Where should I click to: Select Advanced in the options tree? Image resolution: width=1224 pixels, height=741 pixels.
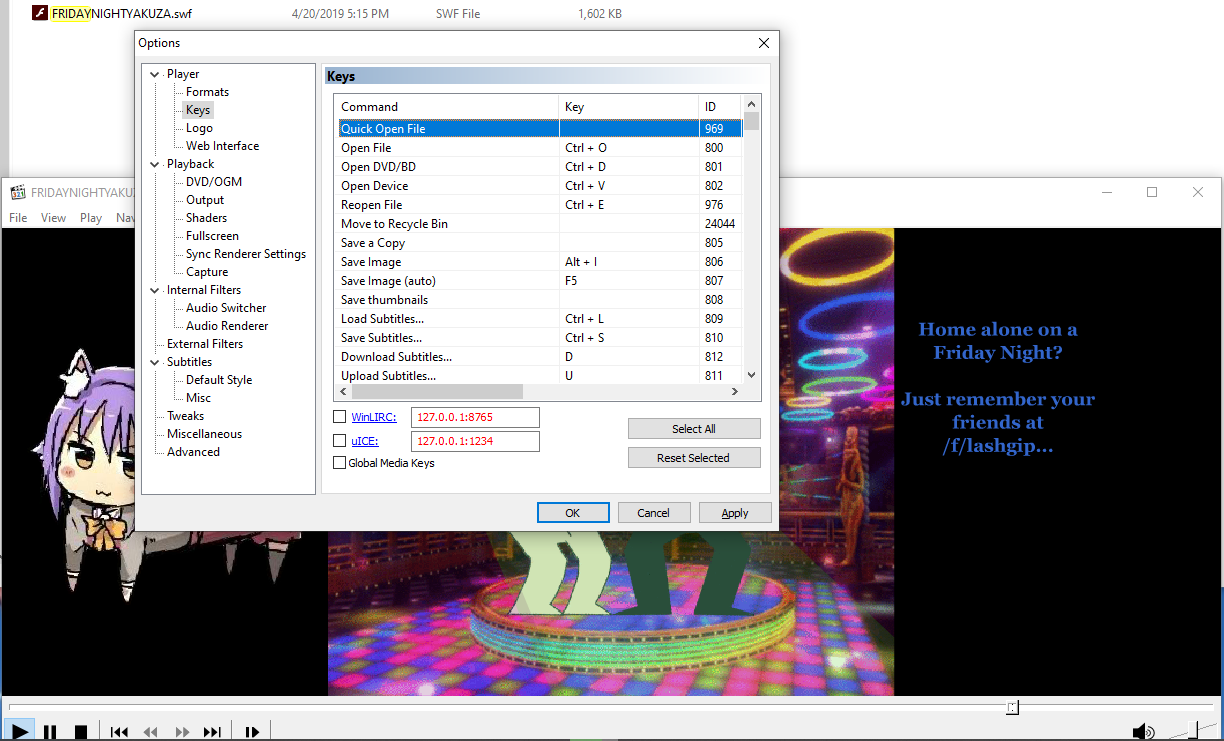pos(193,452)
